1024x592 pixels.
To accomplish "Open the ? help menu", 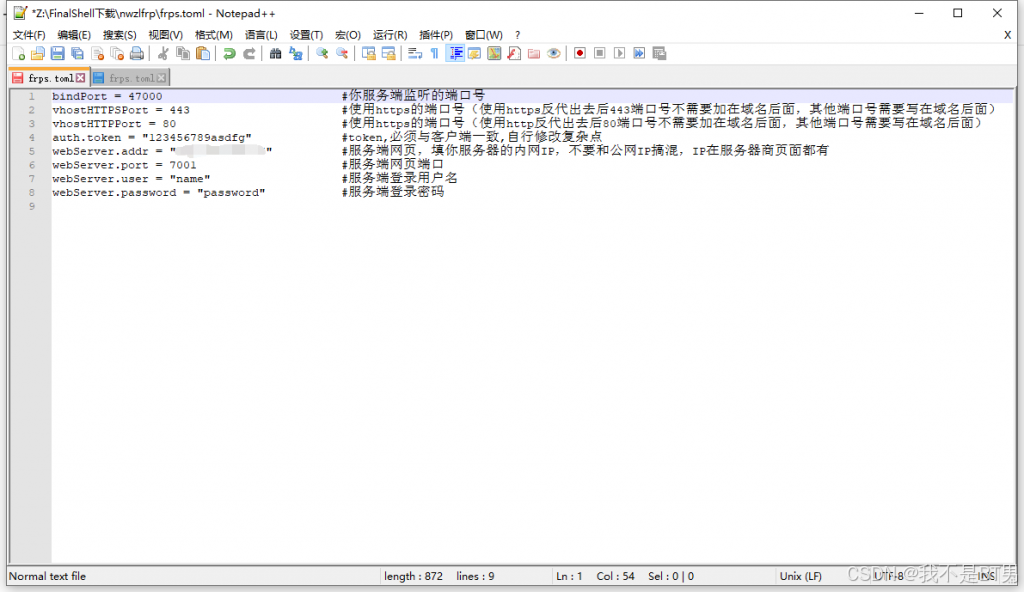I will pos(517,35).
